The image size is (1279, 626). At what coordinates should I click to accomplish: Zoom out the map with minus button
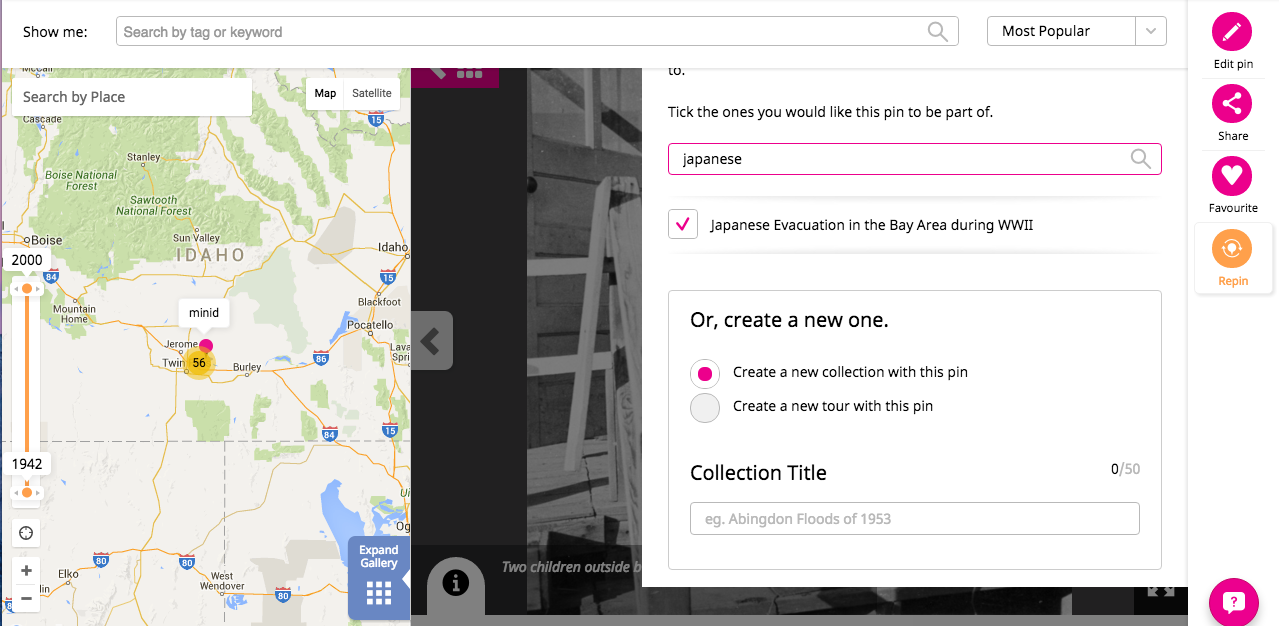[x=27, y=598]
